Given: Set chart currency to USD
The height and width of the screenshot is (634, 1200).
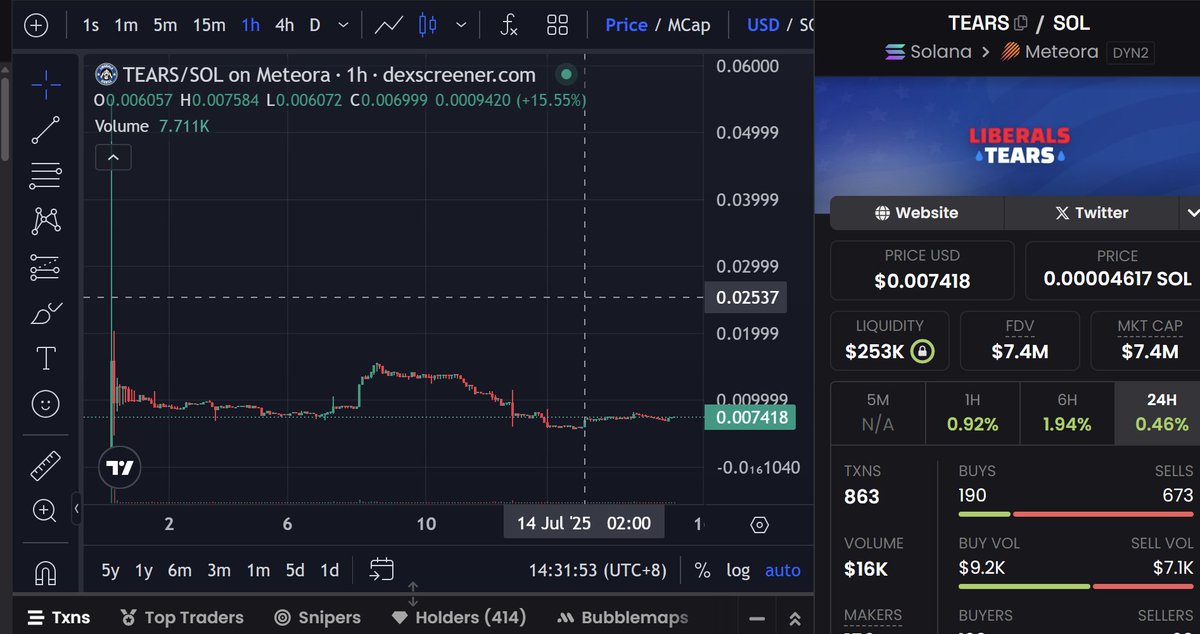Looking at the screenshot, I should pos(763,25).
